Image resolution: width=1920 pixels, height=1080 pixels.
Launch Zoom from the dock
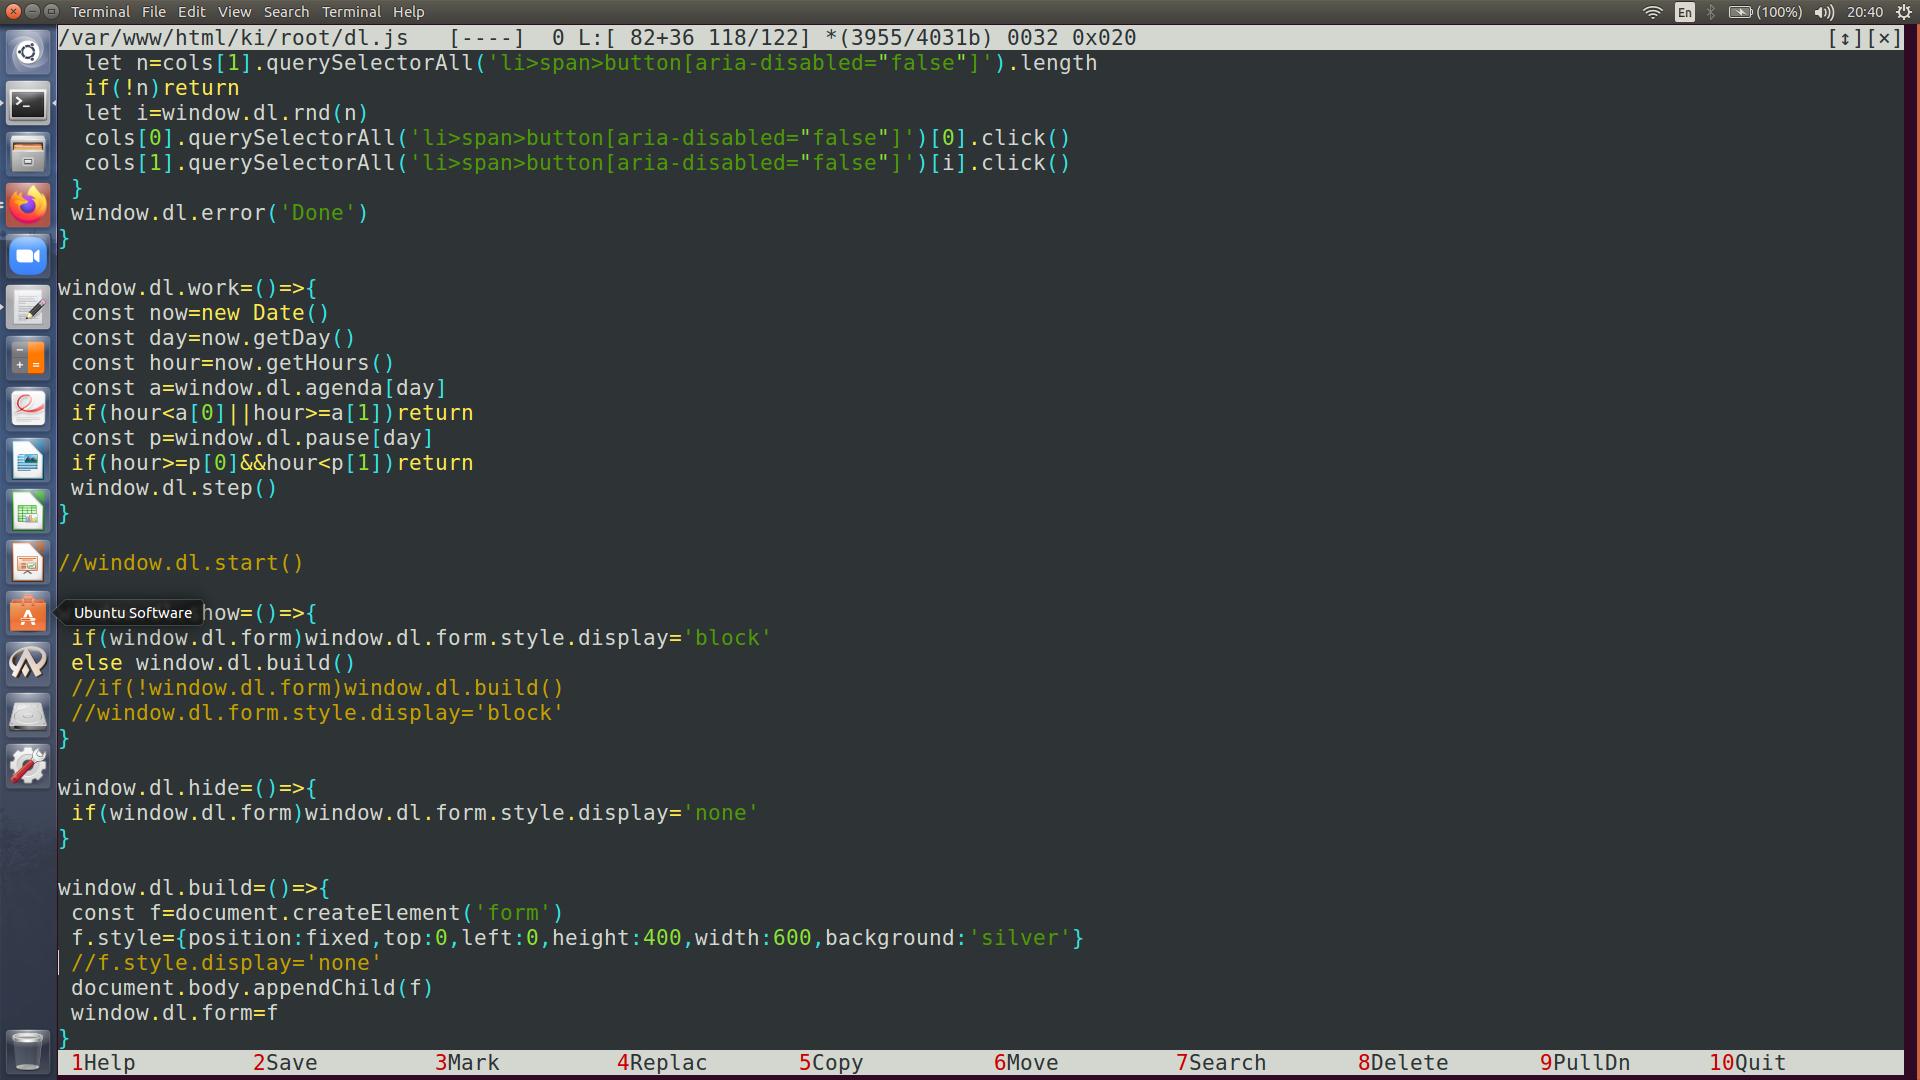tap(28, 257)
